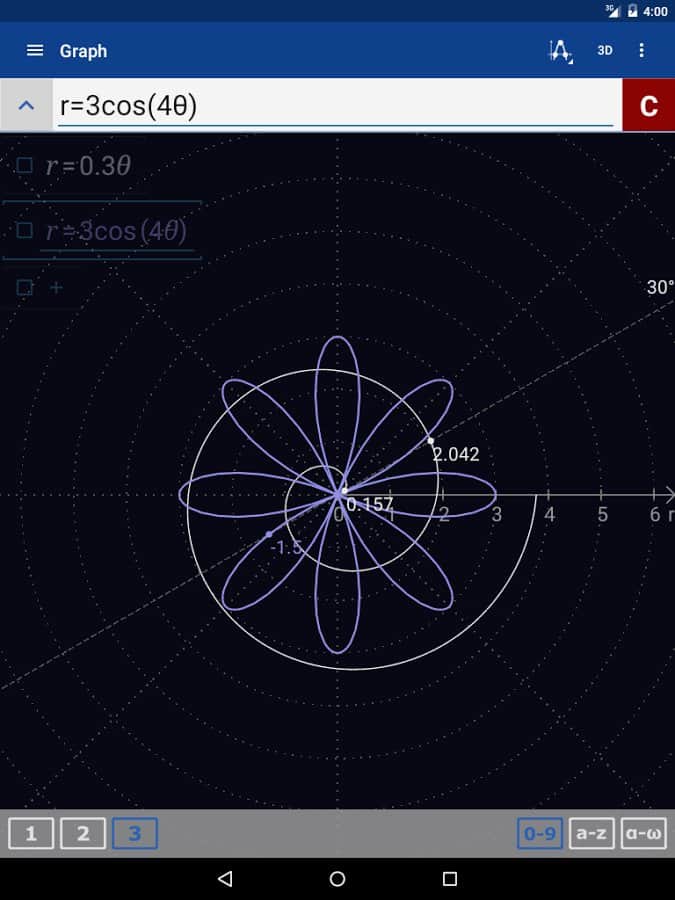Open the hamburger navigation menu
675x900 pixels.
[35, 51]
